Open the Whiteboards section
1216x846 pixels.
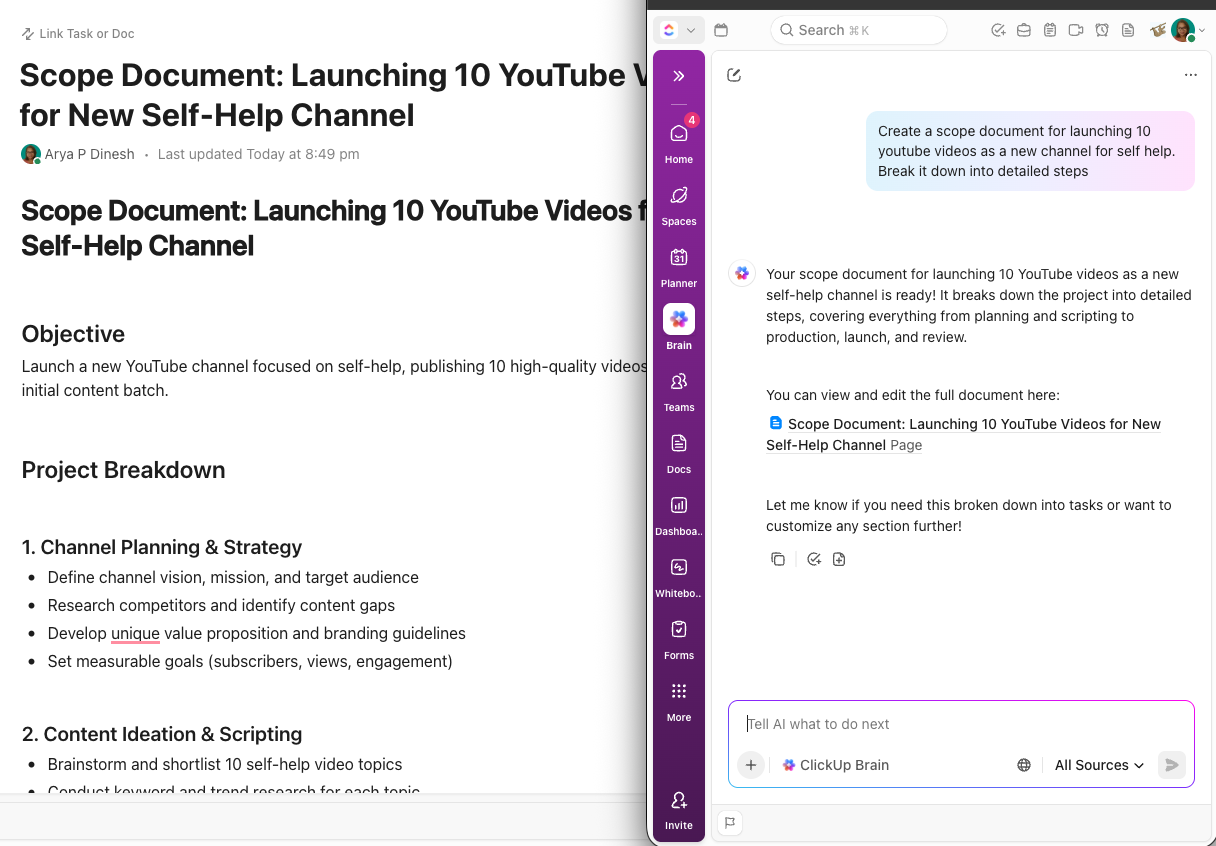(x=678, y=573)
